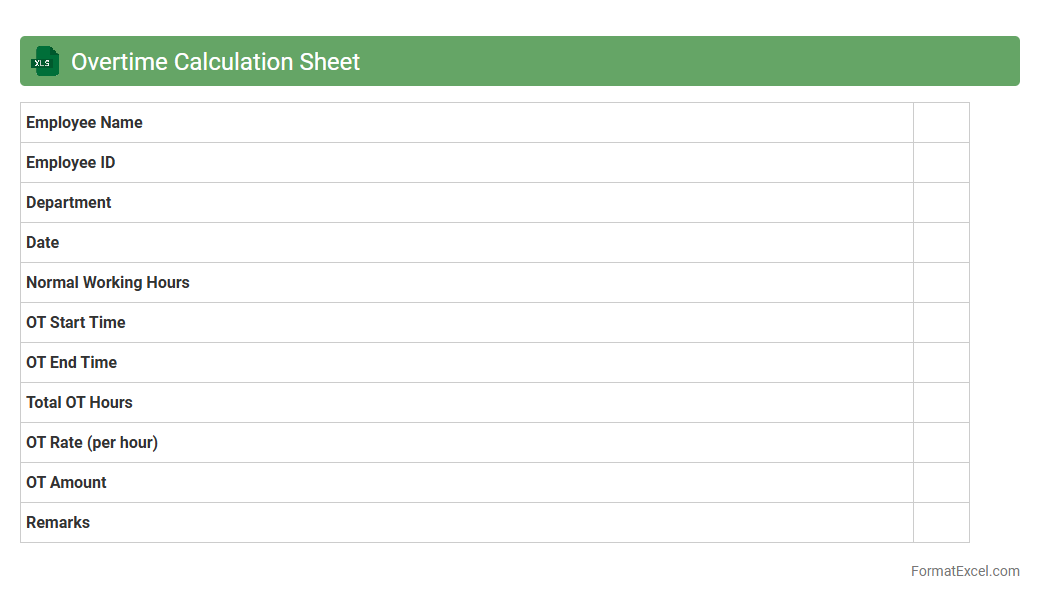1040x600 pixels.
Task: Click the empty value cell beside Employee Name
Action: (941, 123)
